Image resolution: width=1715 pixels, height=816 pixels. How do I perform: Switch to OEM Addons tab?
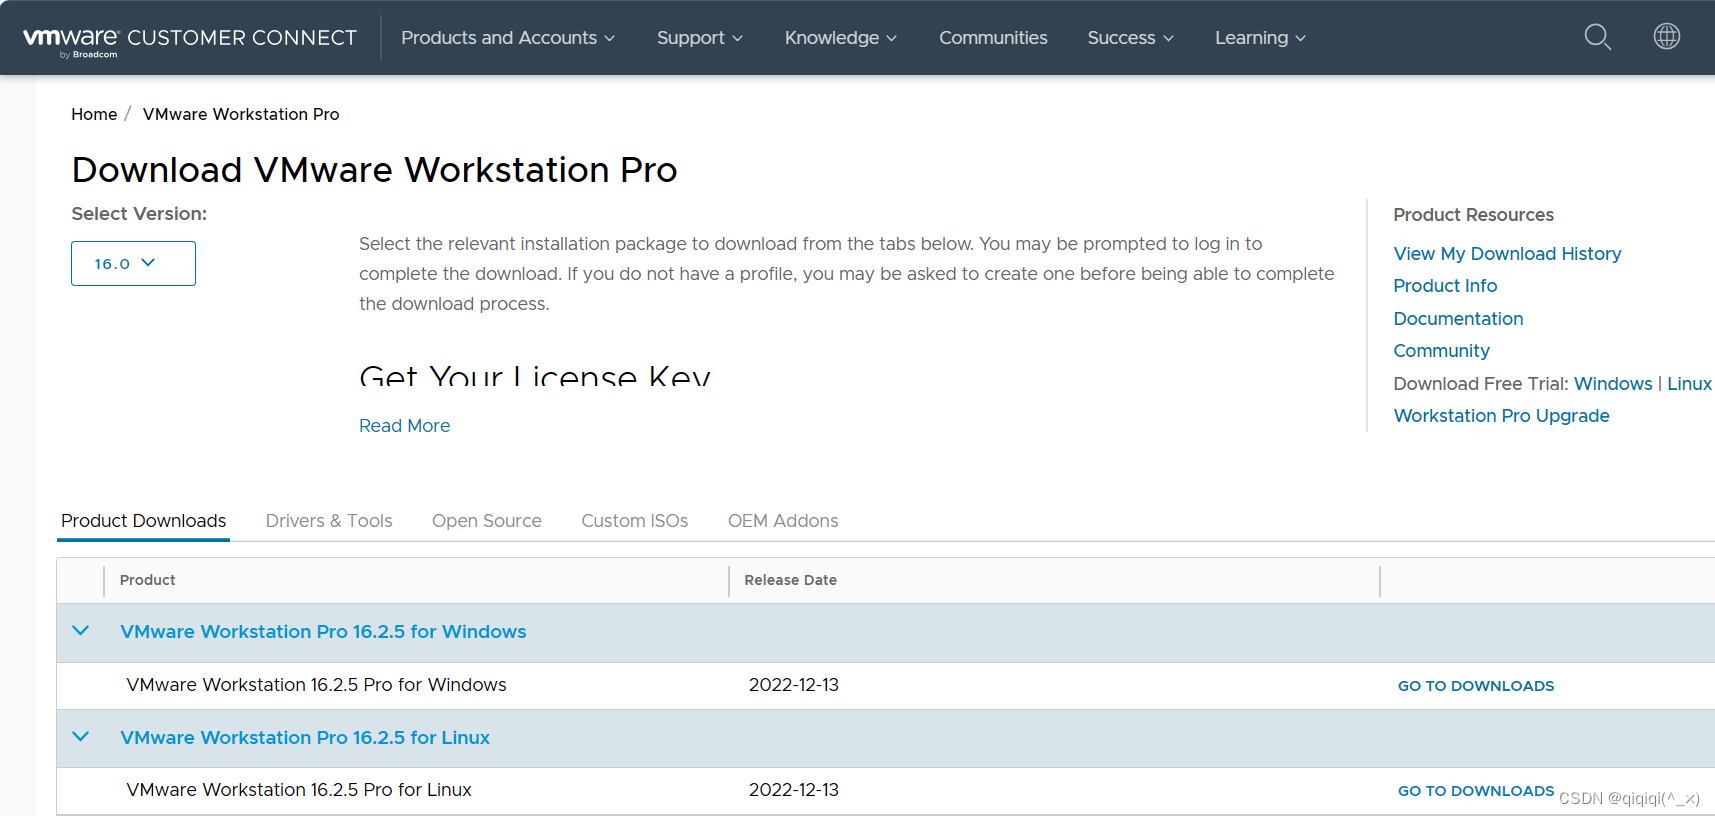(x=783, y=521)
